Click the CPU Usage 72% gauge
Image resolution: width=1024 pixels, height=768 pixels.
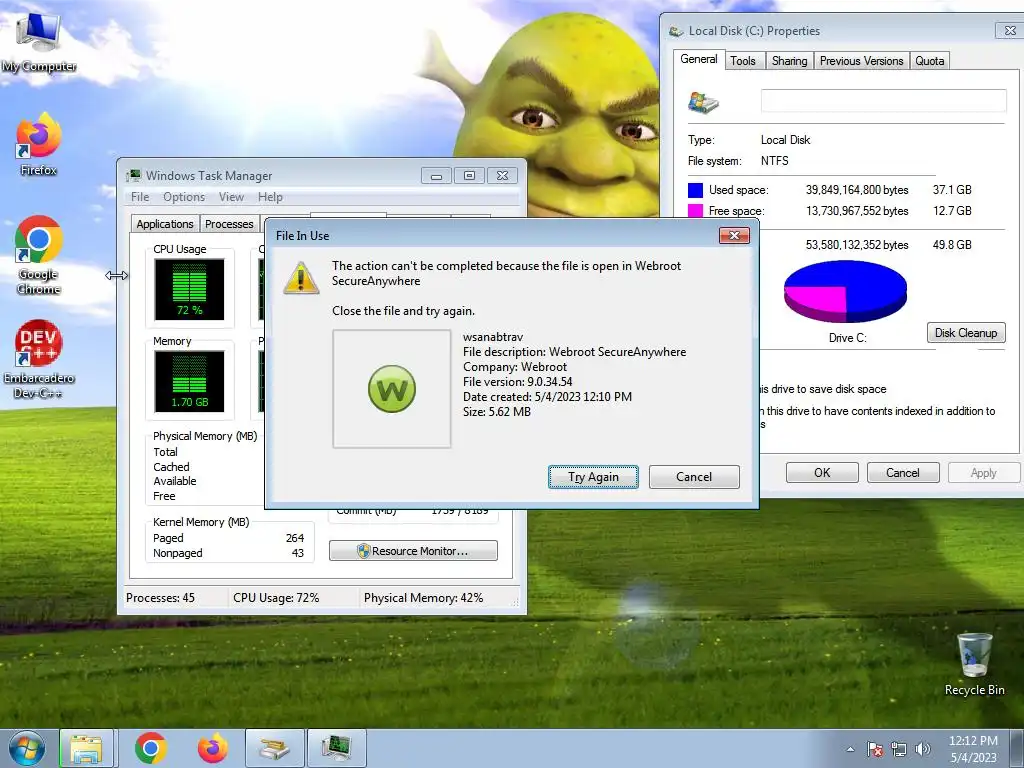(189, 289)
